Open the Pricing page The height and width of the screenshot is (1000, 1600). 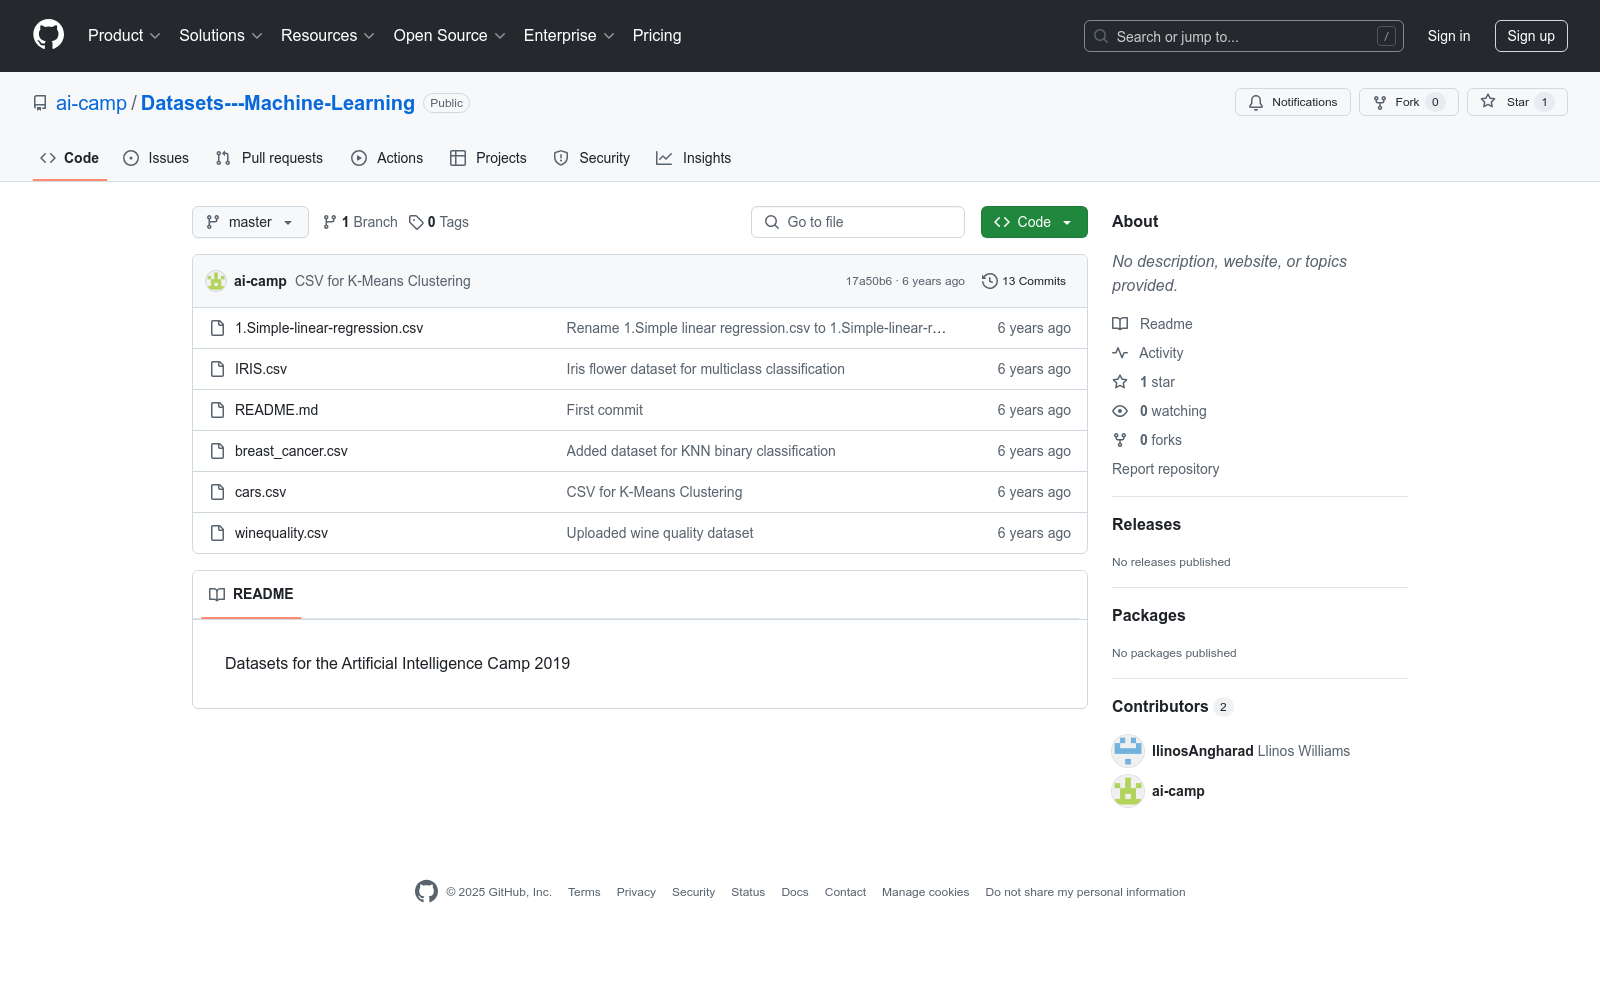657,35
